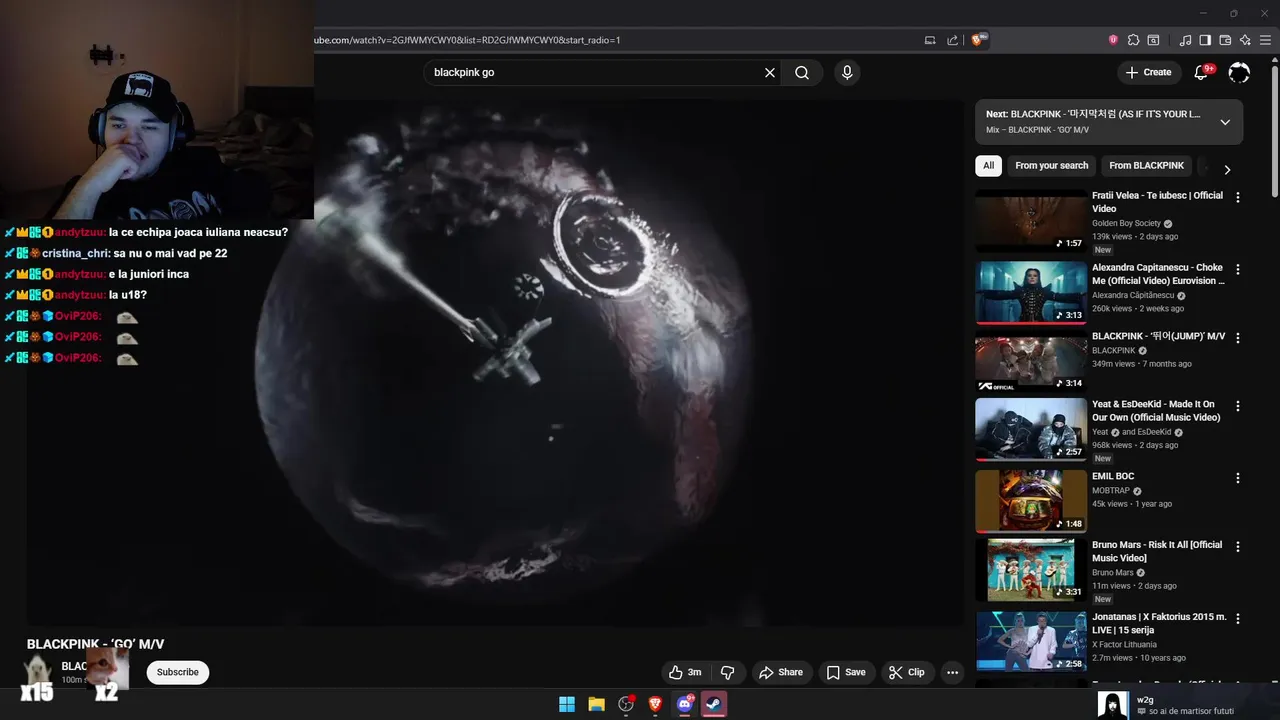Open options for EMIL BOC video
This screenshot has height=720, width=1280.
1238,478
